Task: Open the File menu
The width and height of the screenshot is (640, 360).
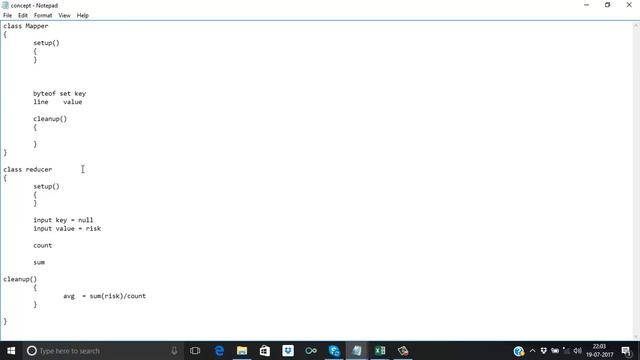Action: 7,16
